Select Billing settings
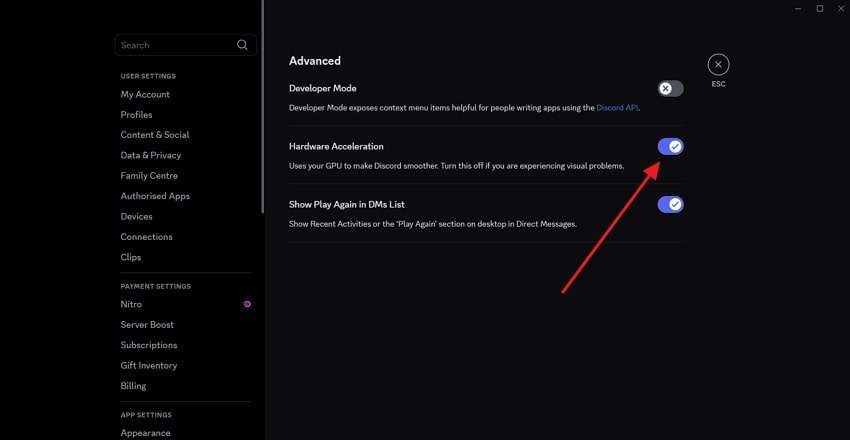850x440 pixels. [133, 386]
